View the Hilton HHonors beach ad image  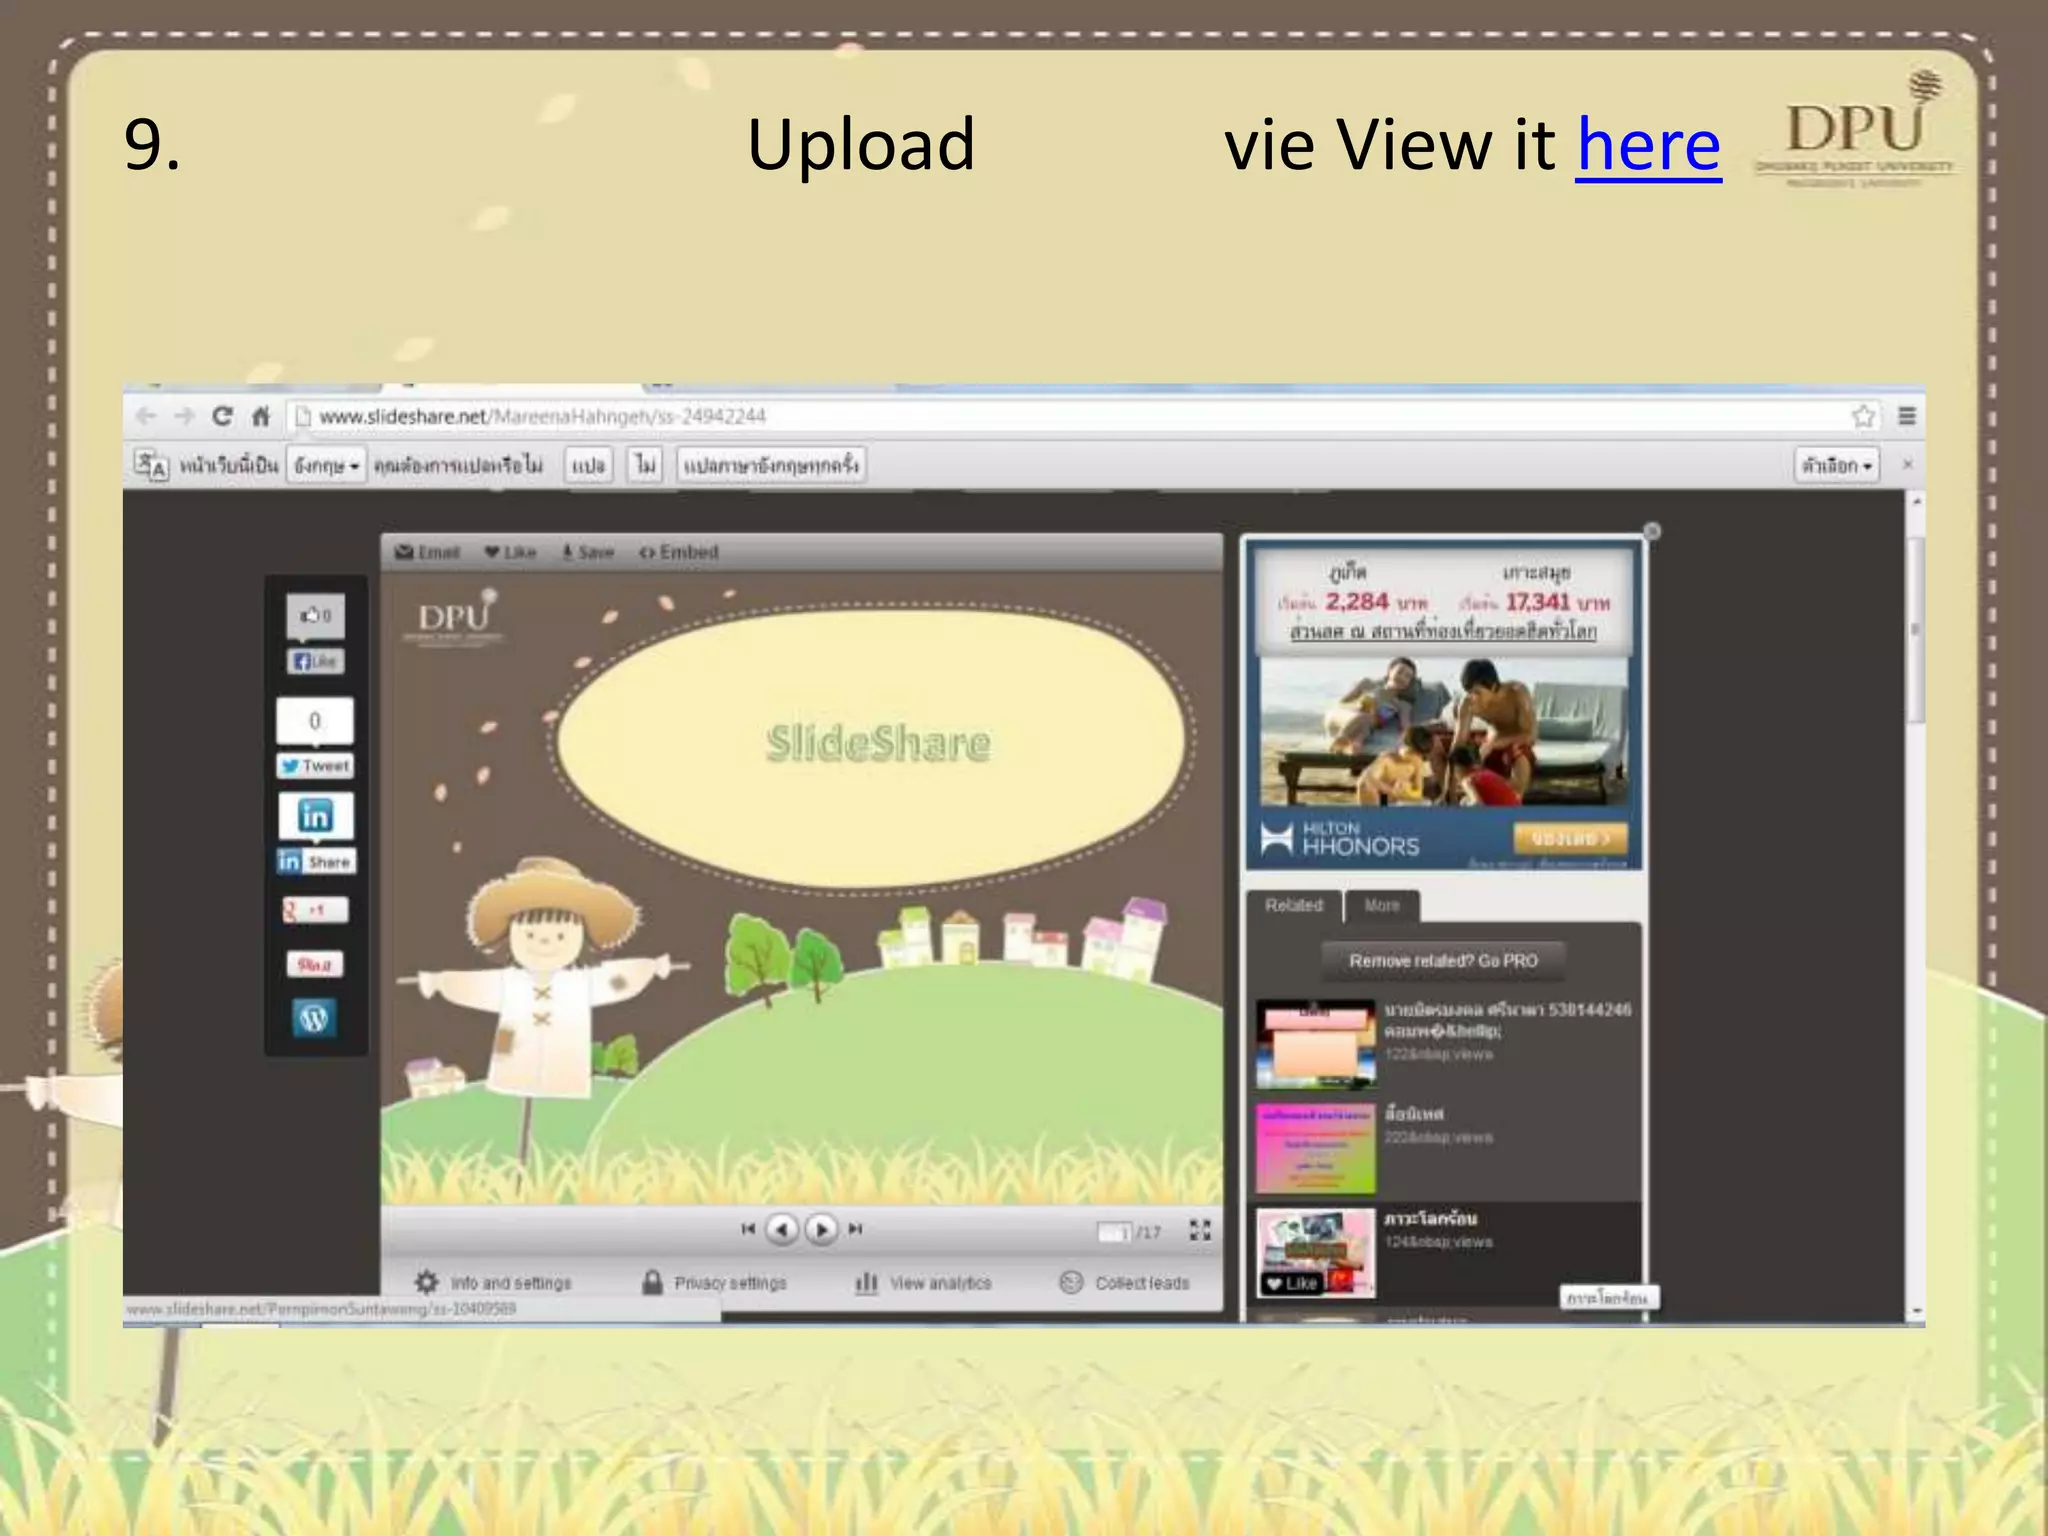point(1443,732)
